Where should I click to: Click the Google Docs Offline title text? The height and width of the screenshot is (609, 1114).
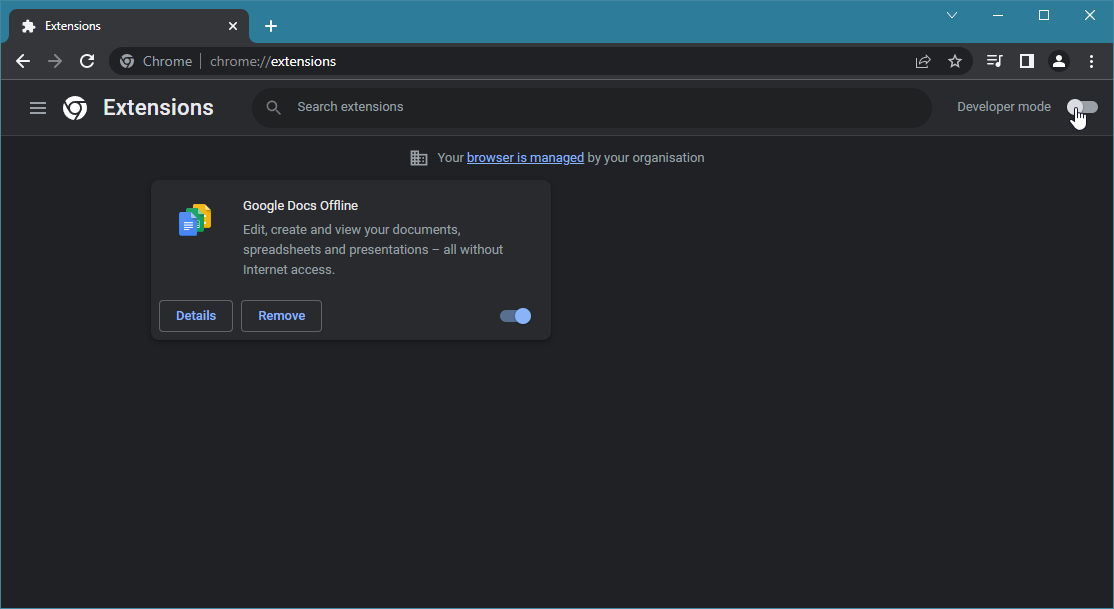(301, 205)
